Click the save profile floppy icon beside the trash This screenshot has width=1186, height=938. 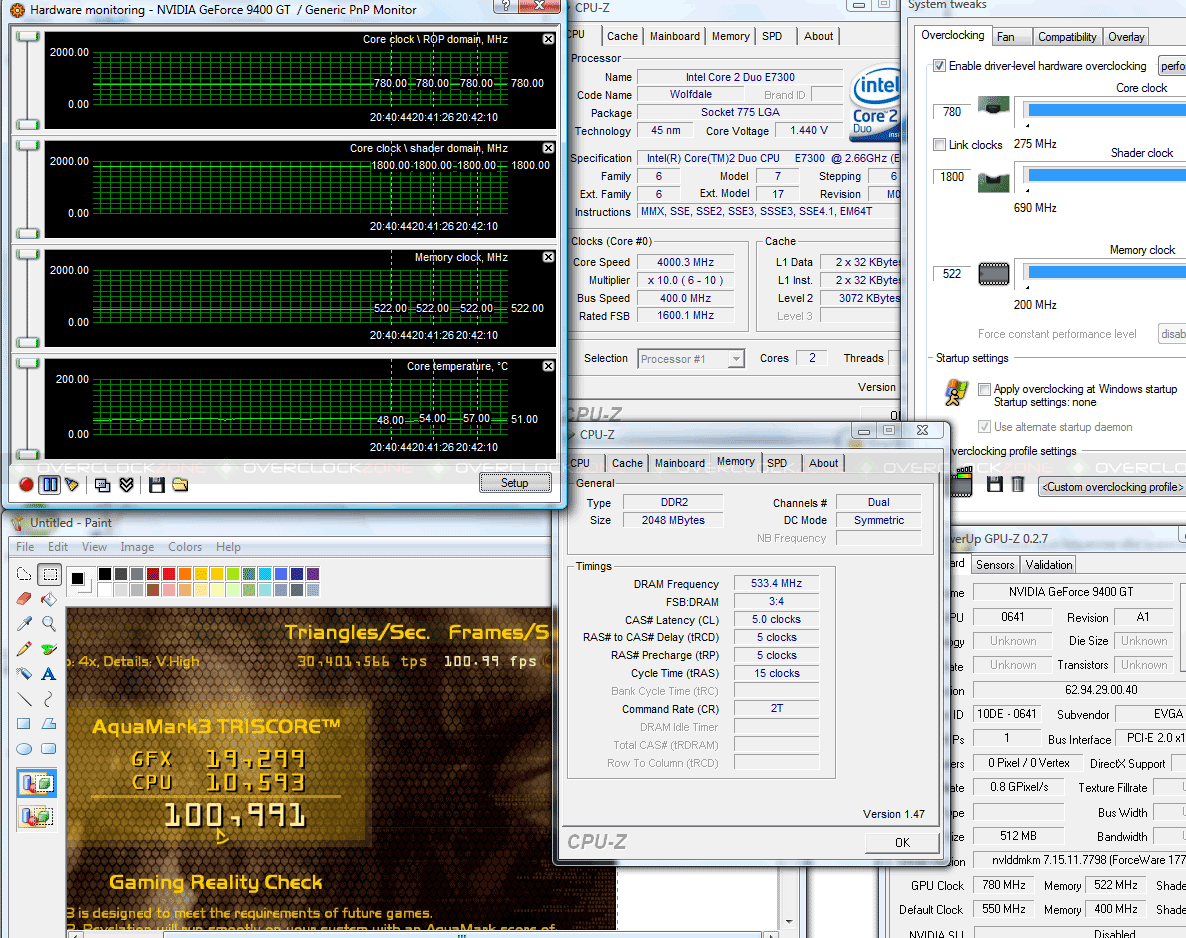click(995, 484)
